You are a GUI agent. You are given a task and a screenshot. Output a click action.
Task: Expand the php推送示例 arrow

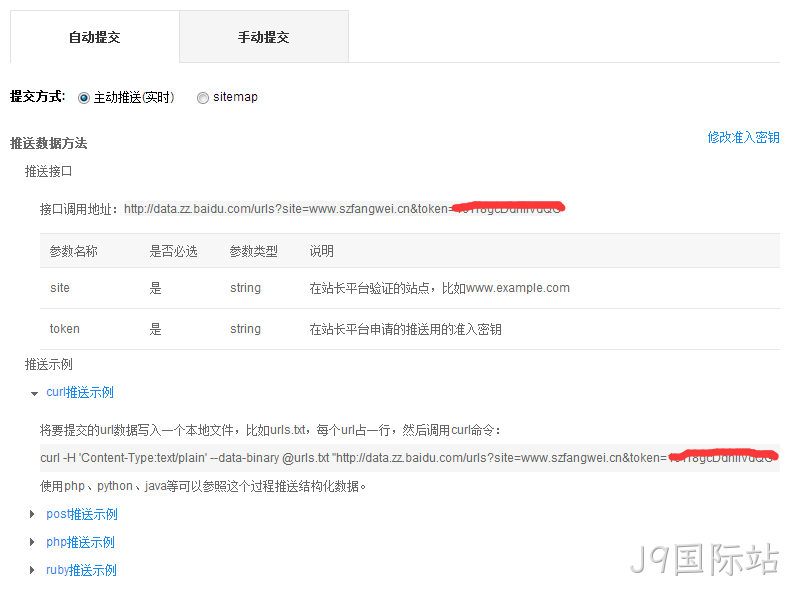32,542
